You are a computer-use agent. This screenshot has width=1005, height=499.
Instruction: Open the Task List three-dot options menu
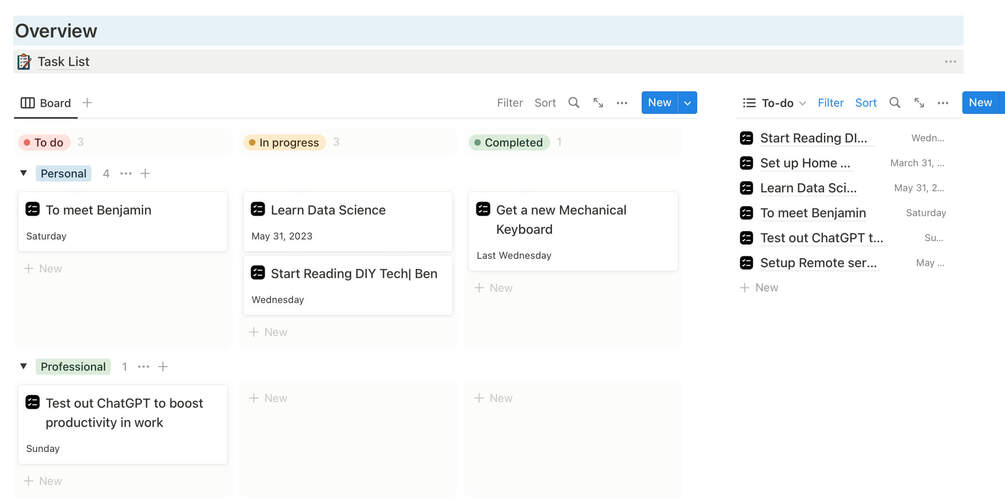pyautogui.click(x=950, y=62)
